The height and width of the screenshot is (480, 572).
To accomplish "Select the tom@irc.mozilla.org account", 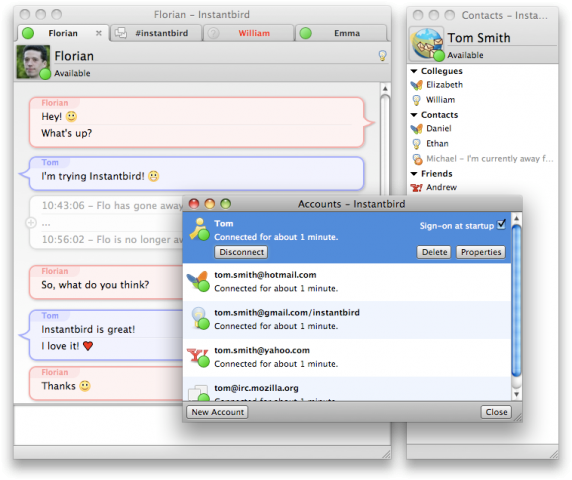I will 347,389.
